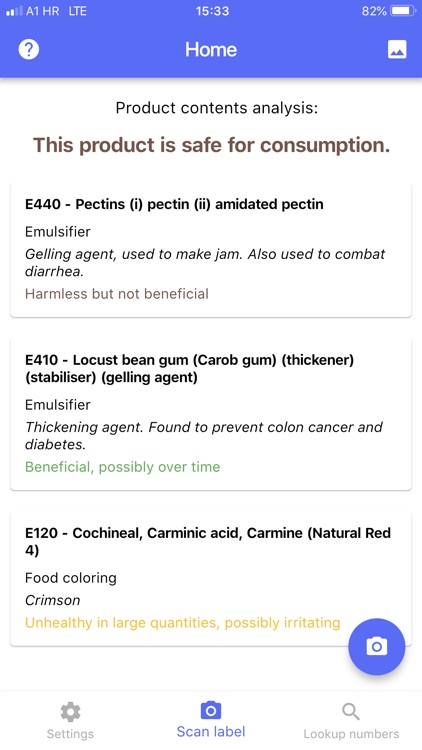This screenshot has width=422, height=750.
Task: Tap the 15:33 clock in status bar
Action: pyautogui.click(x=212, y=11)
